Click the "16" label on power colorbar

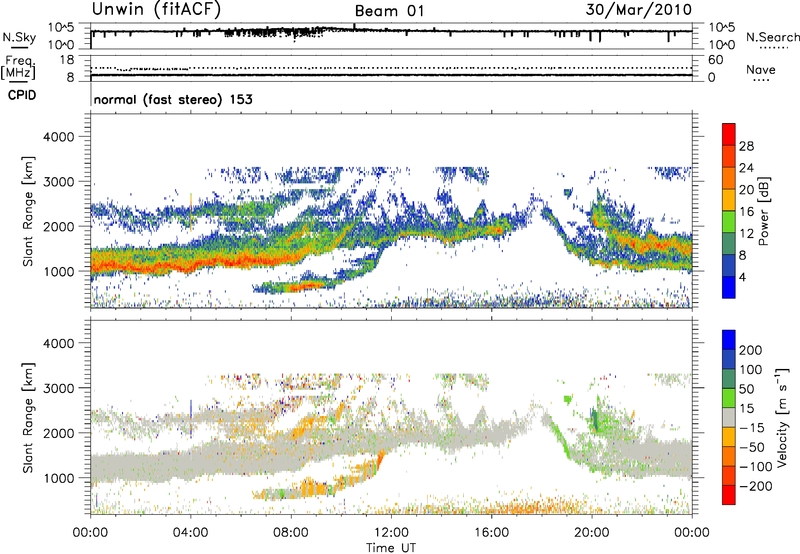746,212
